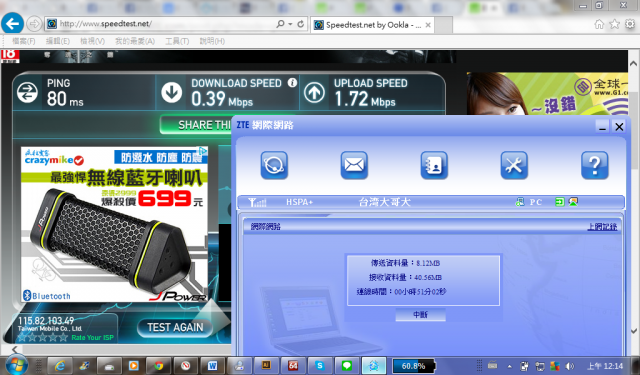Click the Ping arrows icon

click(x=27, y=92)
